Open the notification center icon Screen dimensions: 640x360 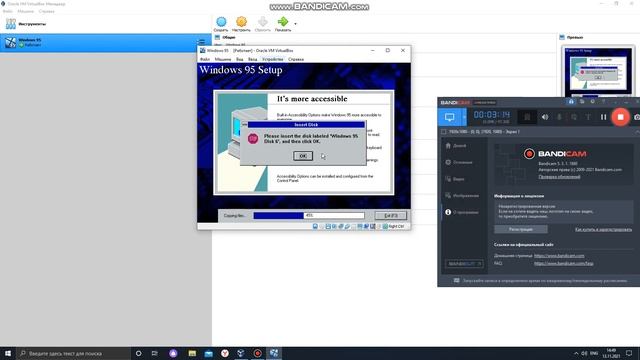click(629, 353)
